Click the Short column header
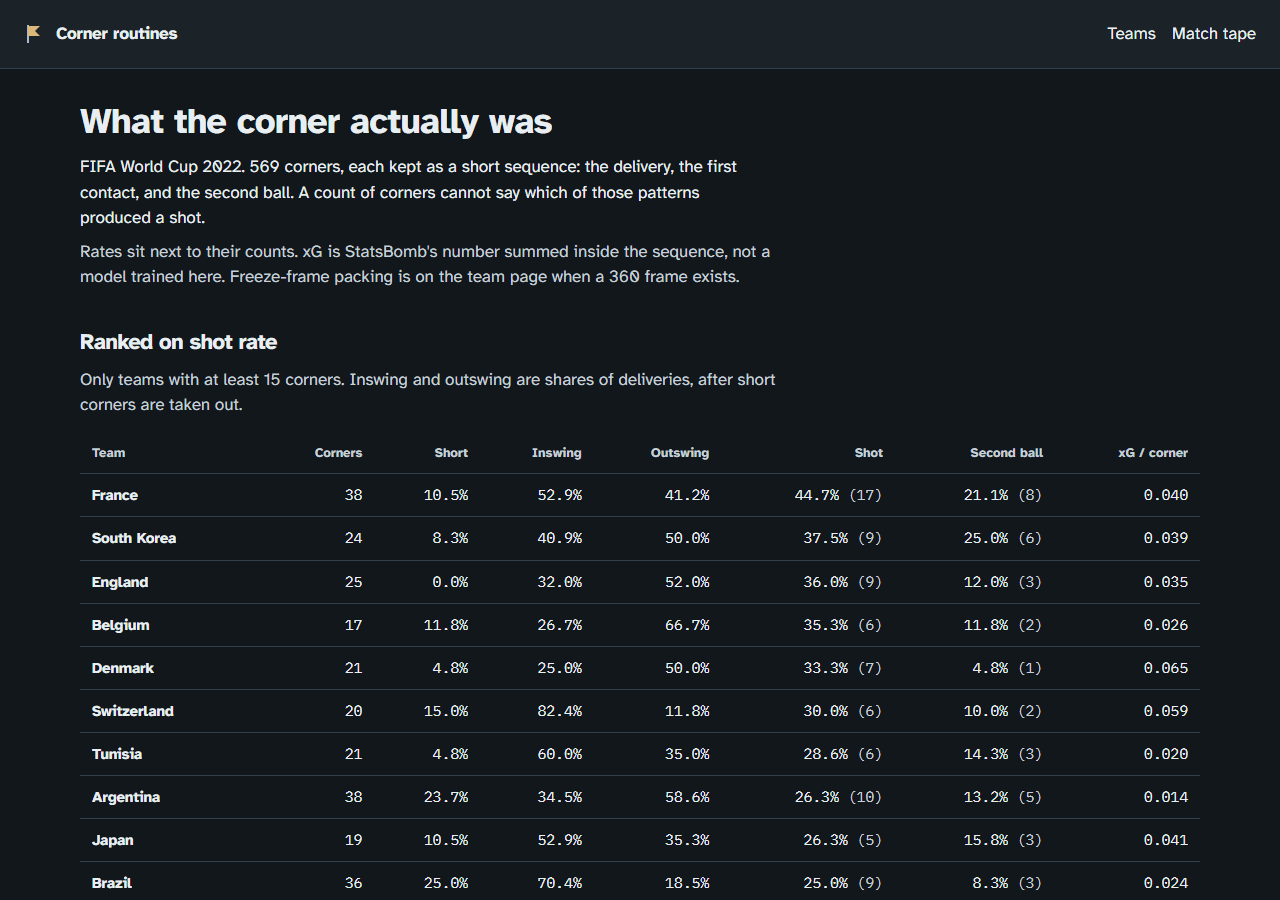1280x900 pixels. (x=451, y=453)
